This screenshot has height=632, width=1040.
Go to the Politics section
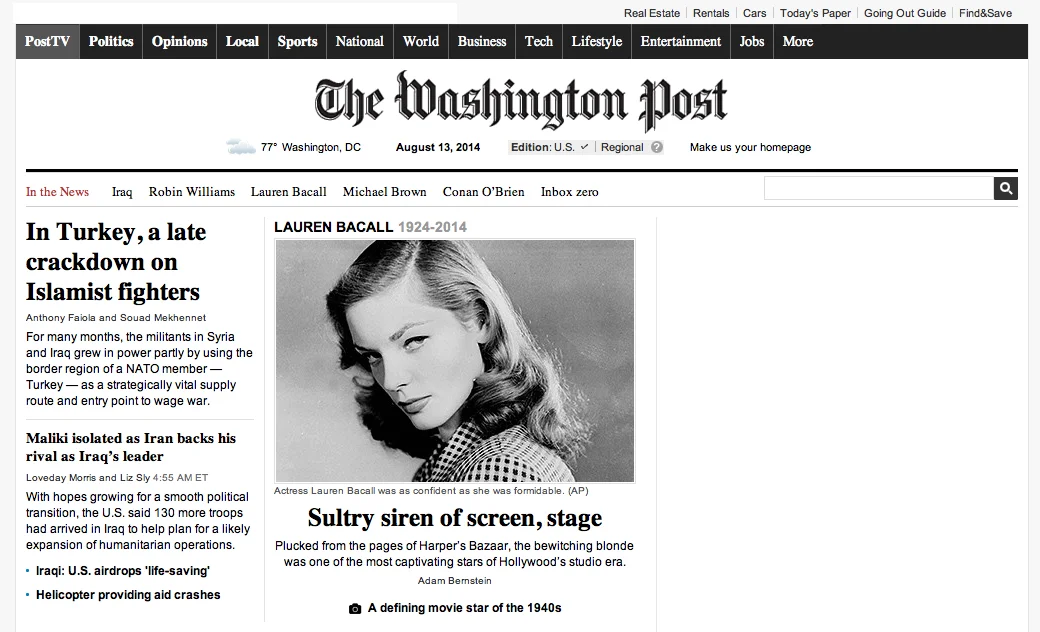coord(111,41)
